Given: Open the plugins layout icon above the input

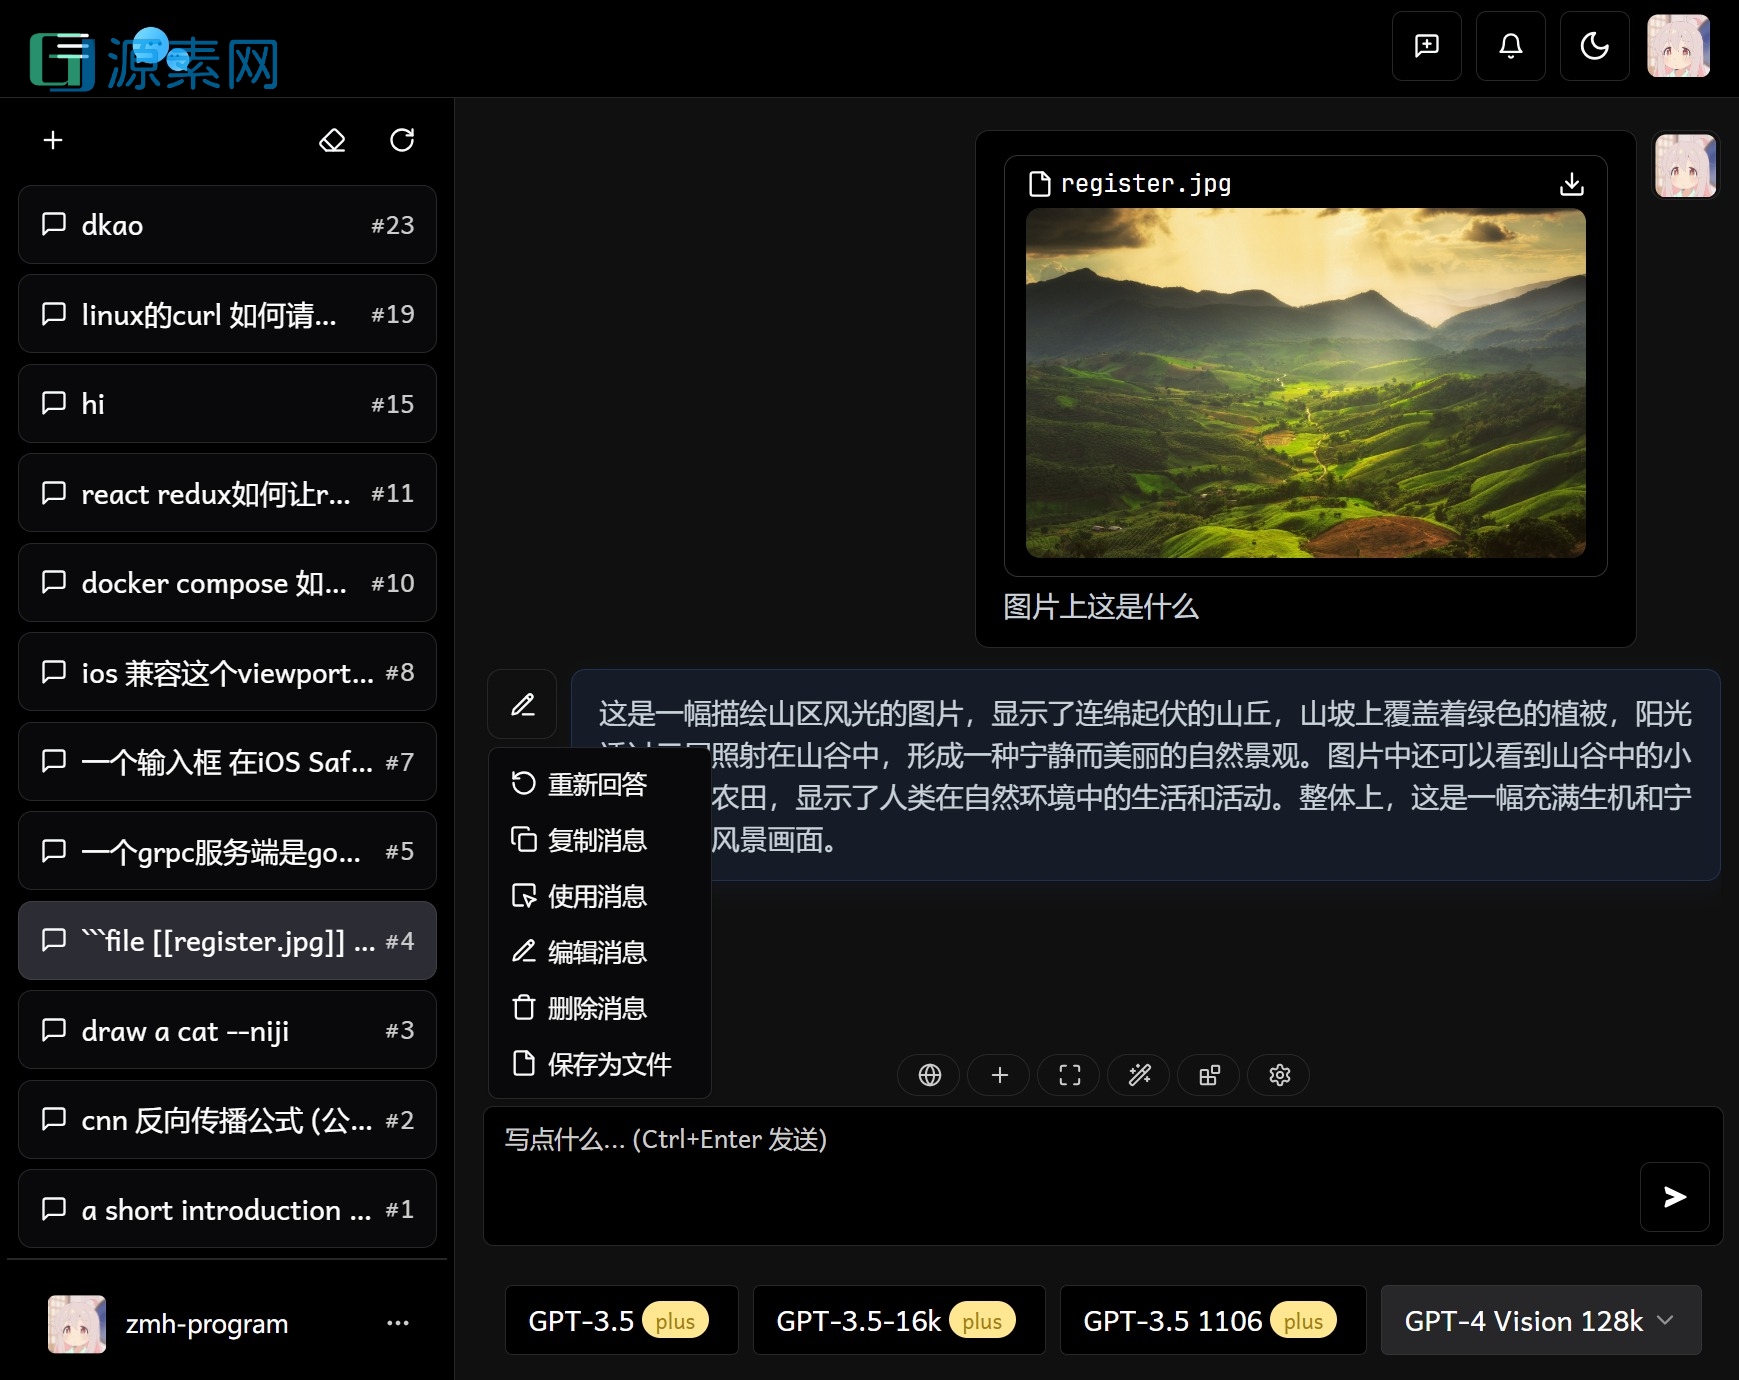Looking at the screenshot, I should (1208, 1075).
